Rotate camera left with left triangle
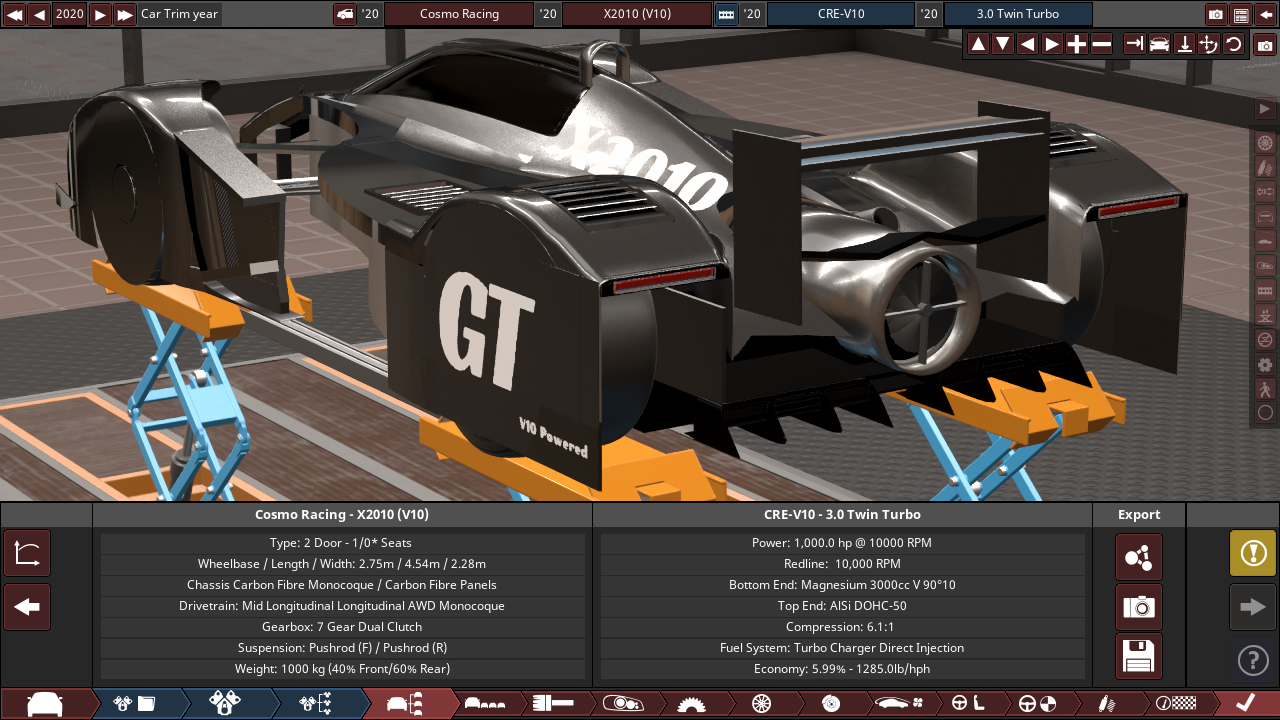Viewport: 1280px width, 720px height. pyautogui.click(x=1027, y=44)
